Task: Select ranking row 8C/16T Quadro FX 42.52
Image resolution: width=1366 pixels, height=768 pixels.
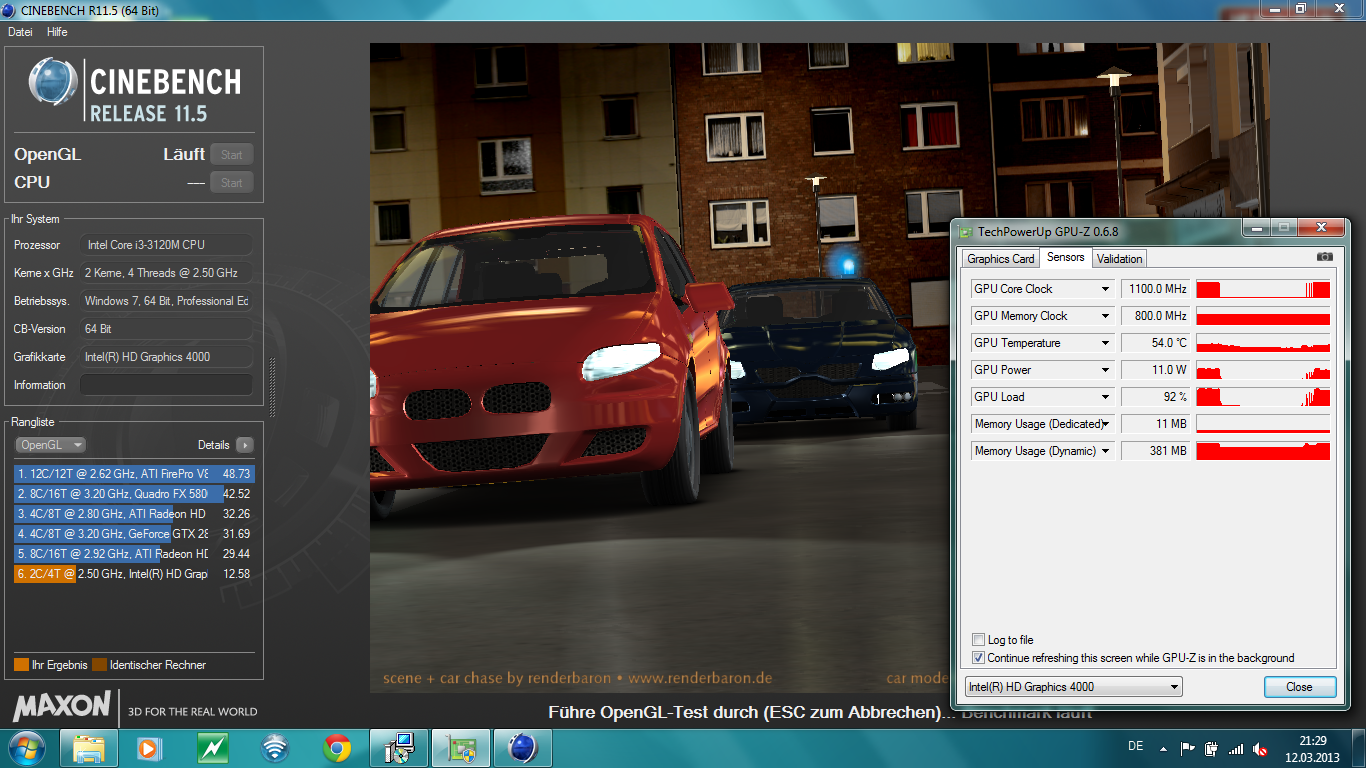Action: (134, 494)
